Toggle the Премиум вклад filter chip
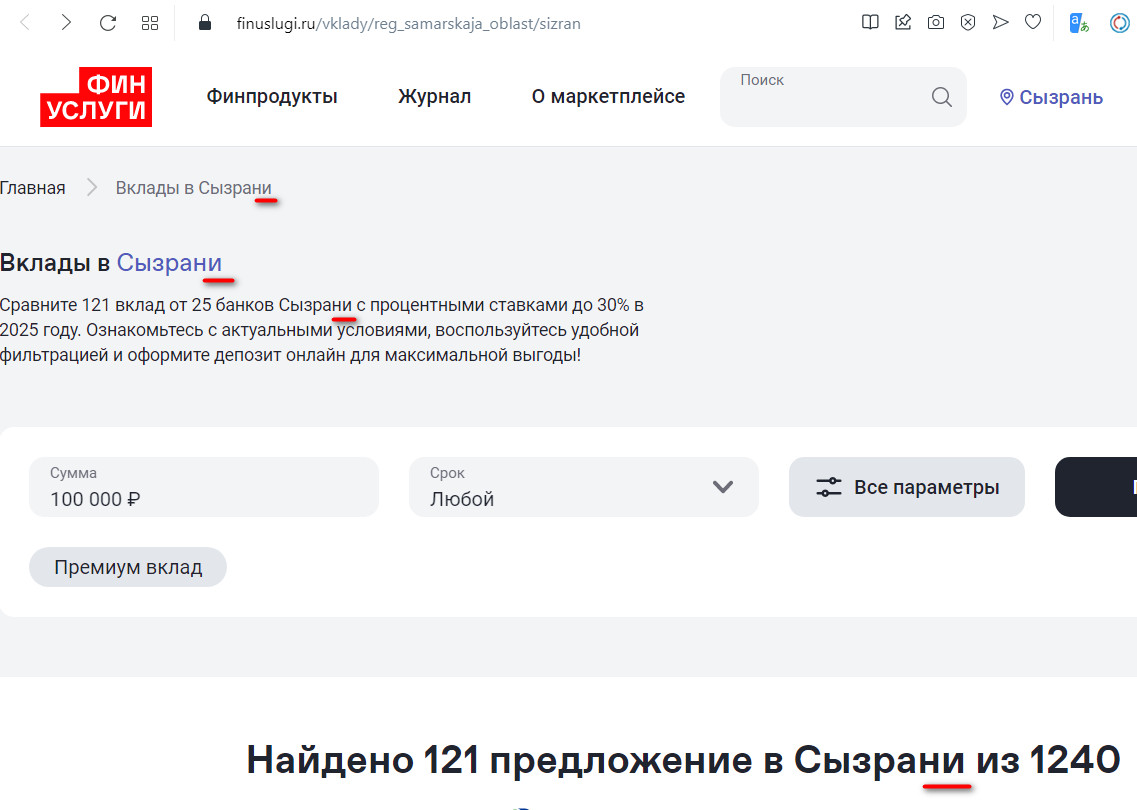Screen dimensions: 1137x810 [x=128, y=567]
